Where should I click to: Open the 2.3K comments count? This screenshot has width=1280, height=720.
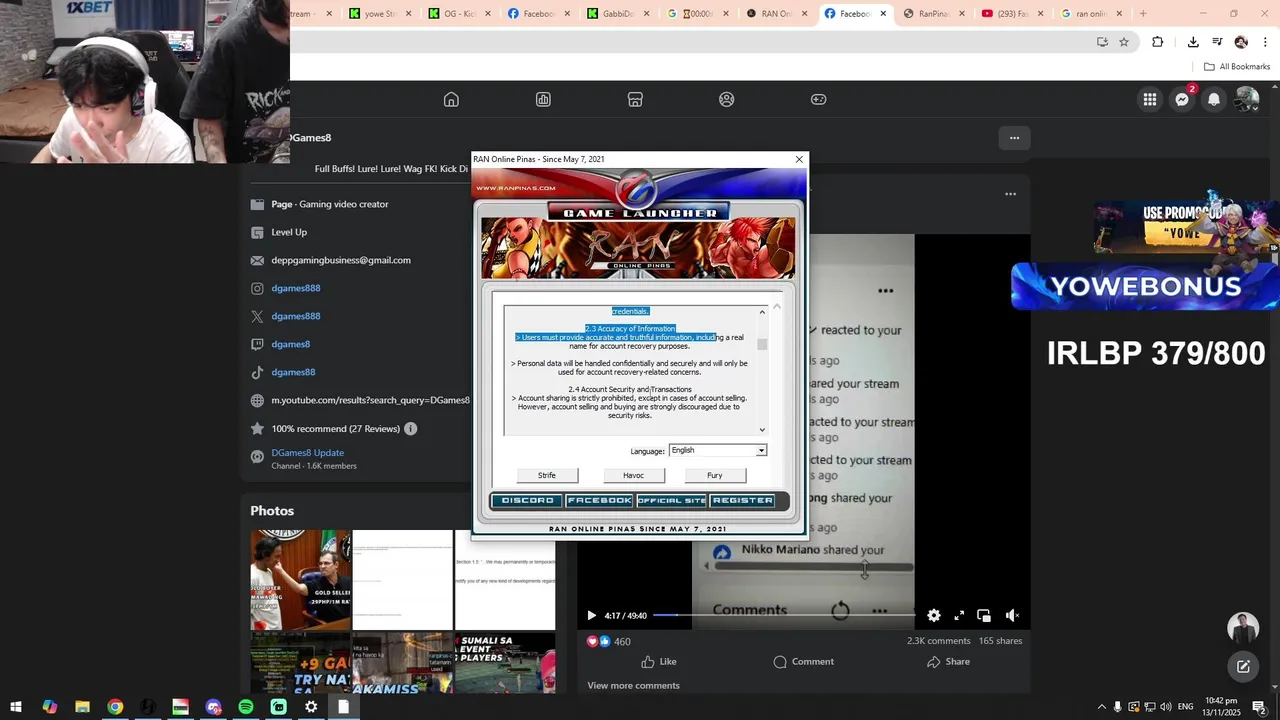click(938, 641)
